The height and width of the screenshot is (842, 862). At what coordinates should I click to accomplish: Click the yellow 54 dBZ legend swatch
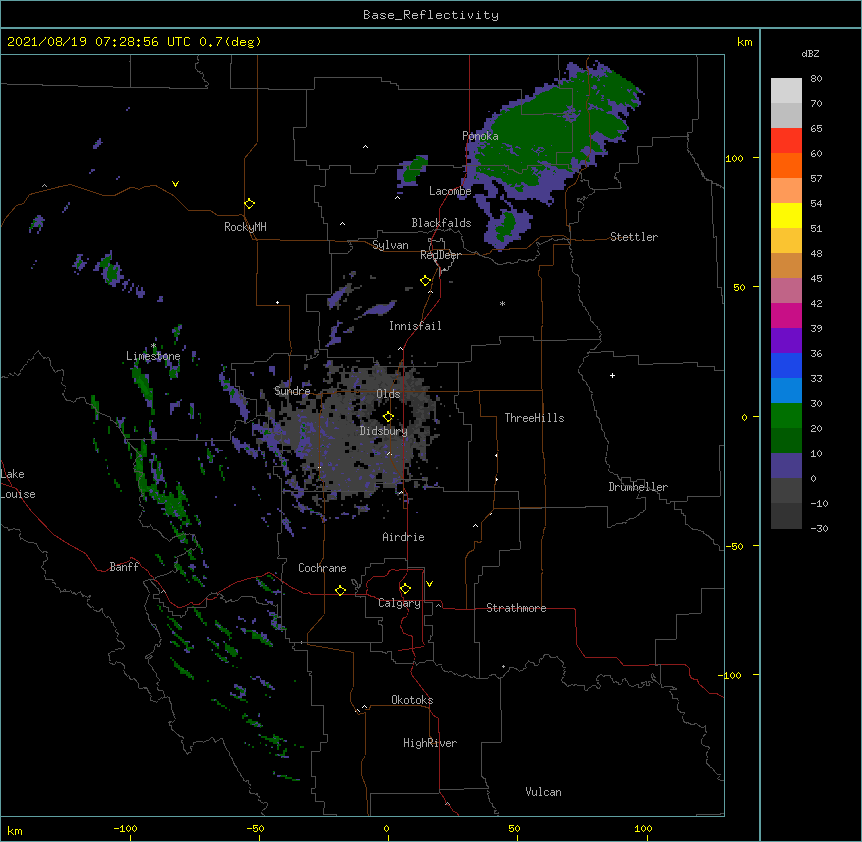[x=786, y=215]
